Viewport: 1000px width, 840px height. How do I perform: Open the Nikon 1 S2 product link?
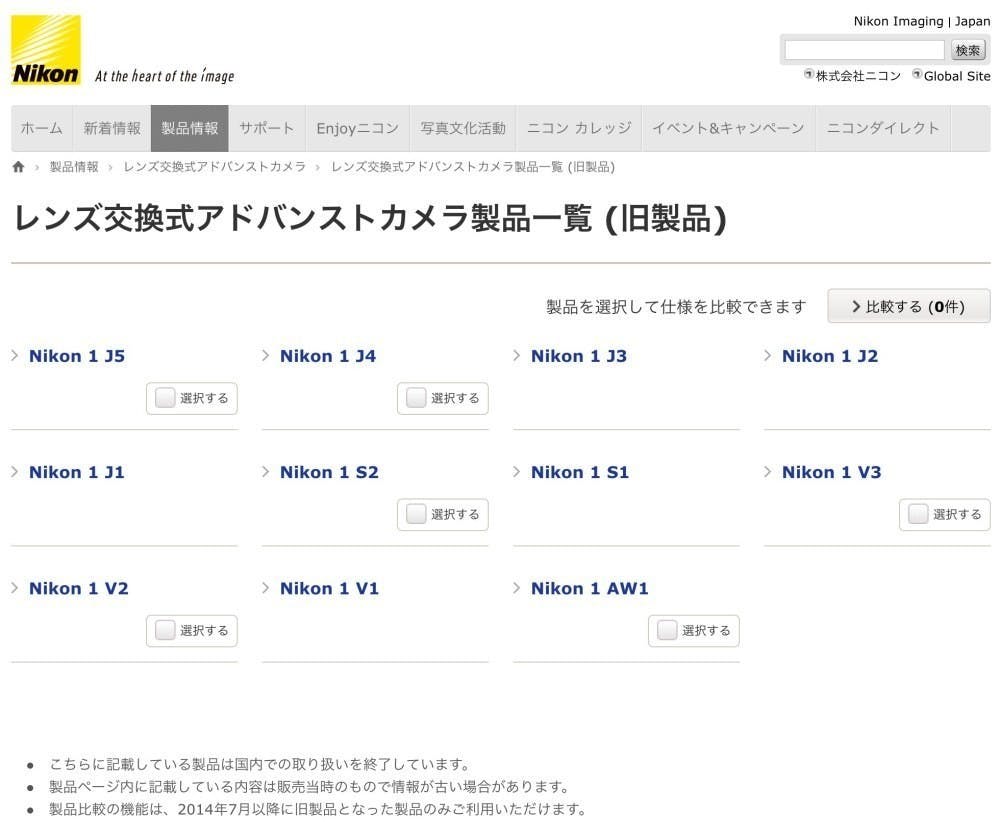(329, 472)
